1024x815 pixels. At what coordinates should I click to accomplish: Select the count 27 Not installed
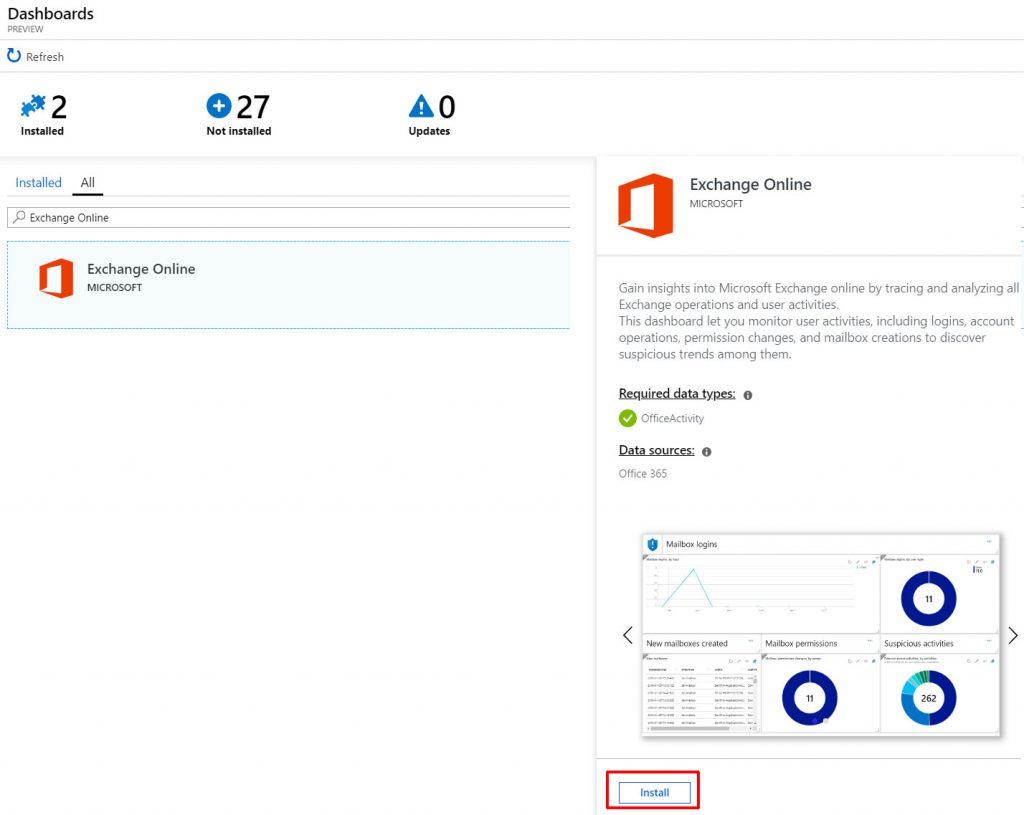253,107
